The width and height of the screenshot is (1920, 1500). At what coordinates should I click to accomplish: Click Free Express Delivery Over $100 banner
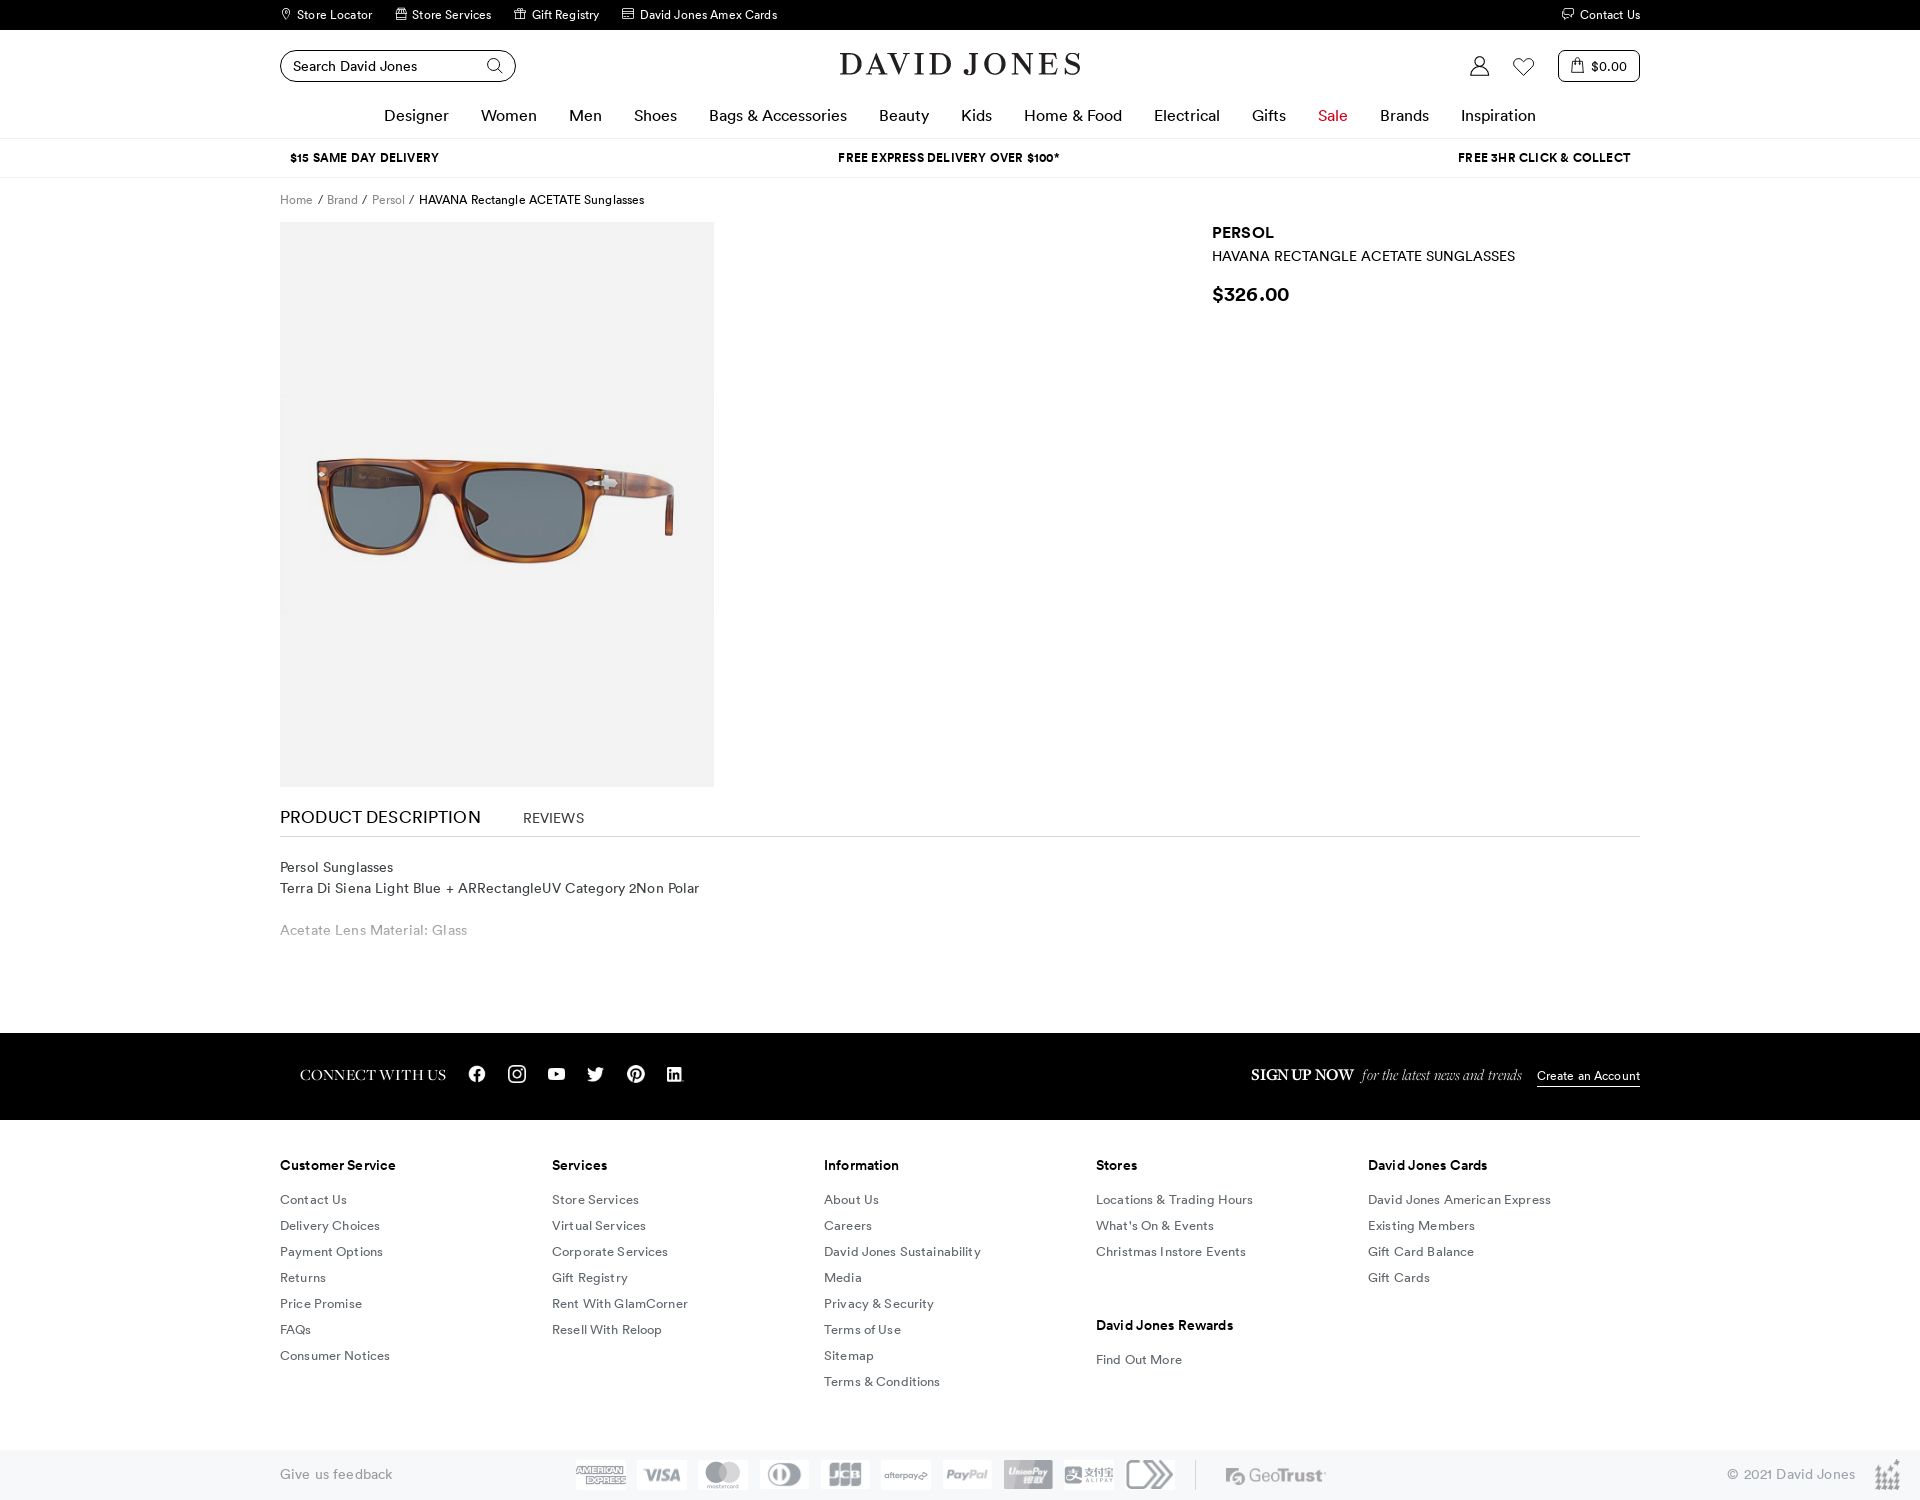[948, 158]
